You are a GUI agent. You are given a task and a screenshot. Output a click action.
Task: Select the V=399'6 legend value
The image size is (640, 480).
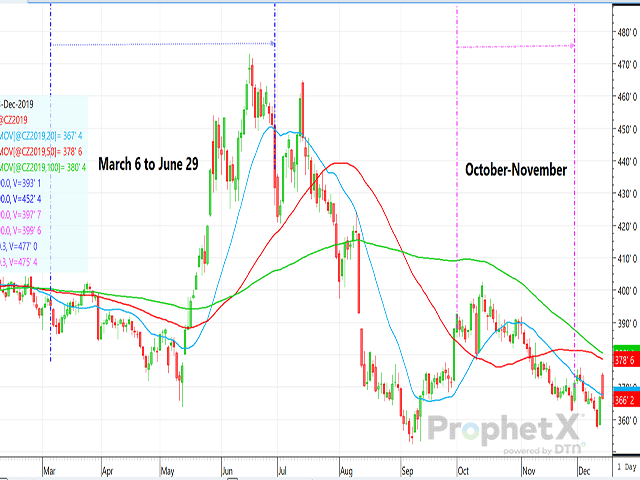coord(20,231)
